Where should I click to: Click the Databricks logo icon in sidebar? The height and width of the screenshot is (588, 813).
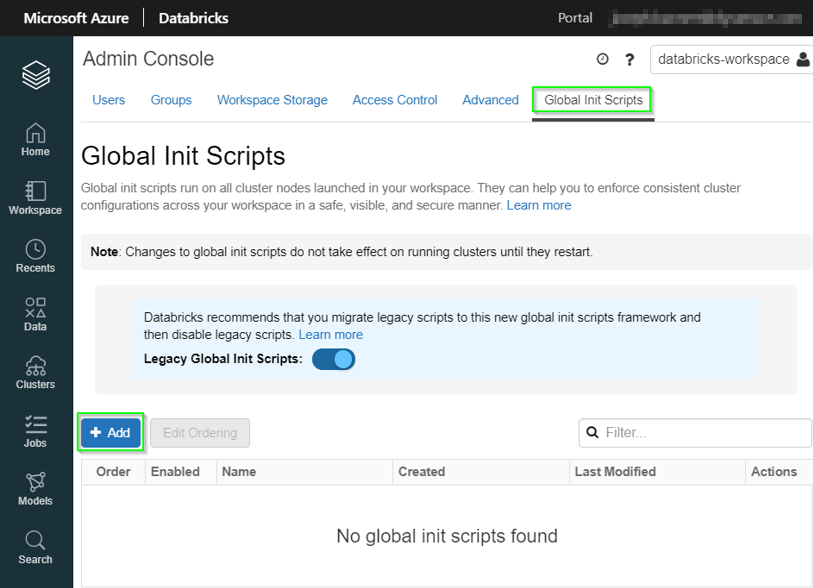35,75
